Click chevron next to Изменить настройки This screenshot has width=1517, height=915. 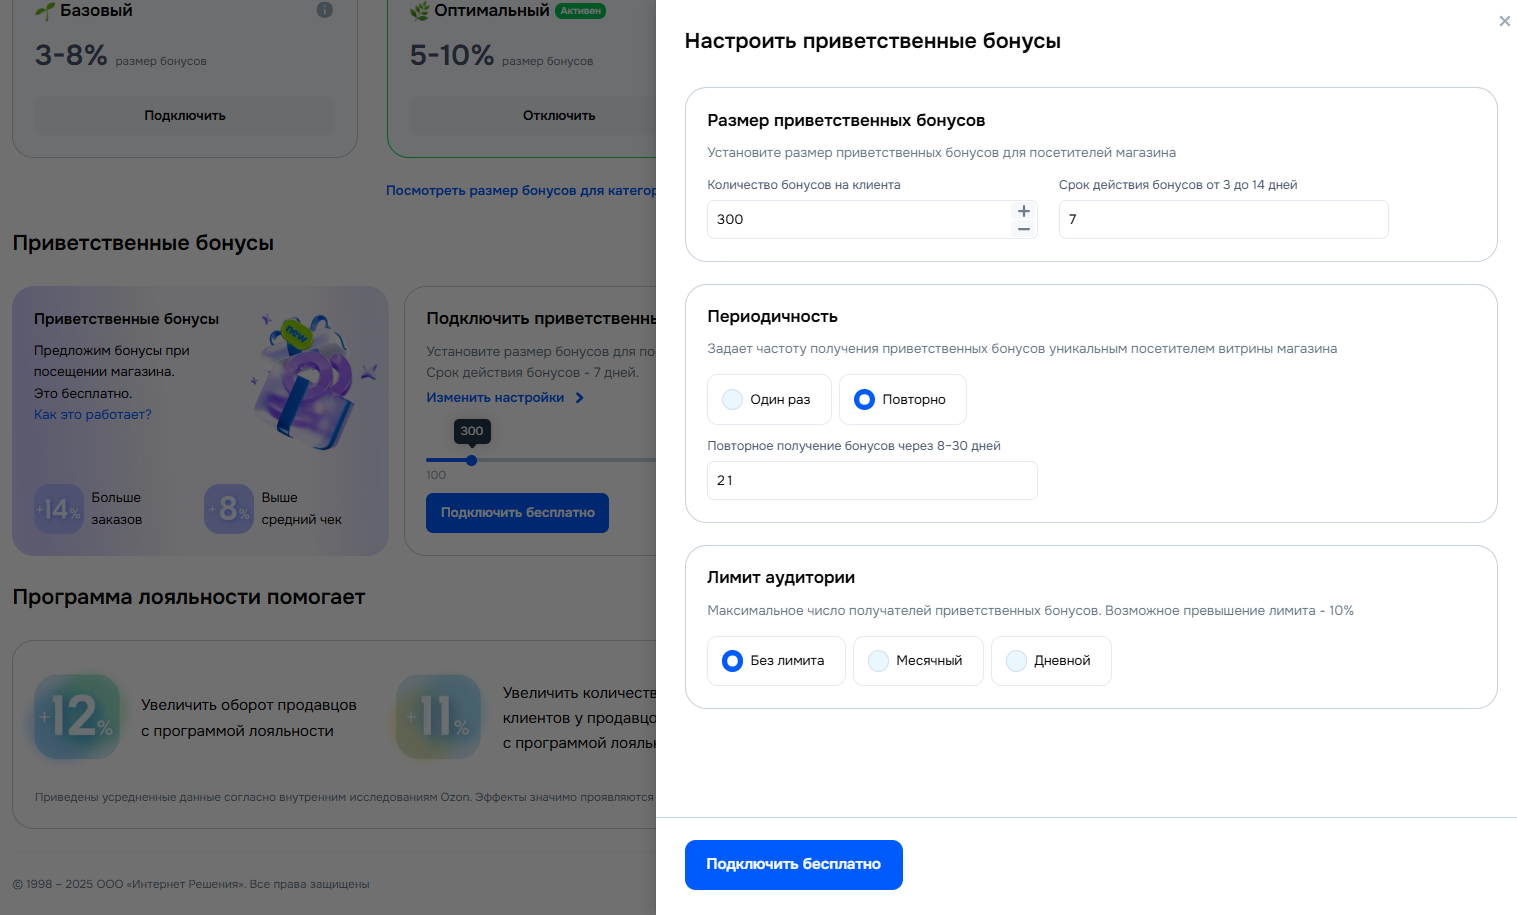(579, 398)
